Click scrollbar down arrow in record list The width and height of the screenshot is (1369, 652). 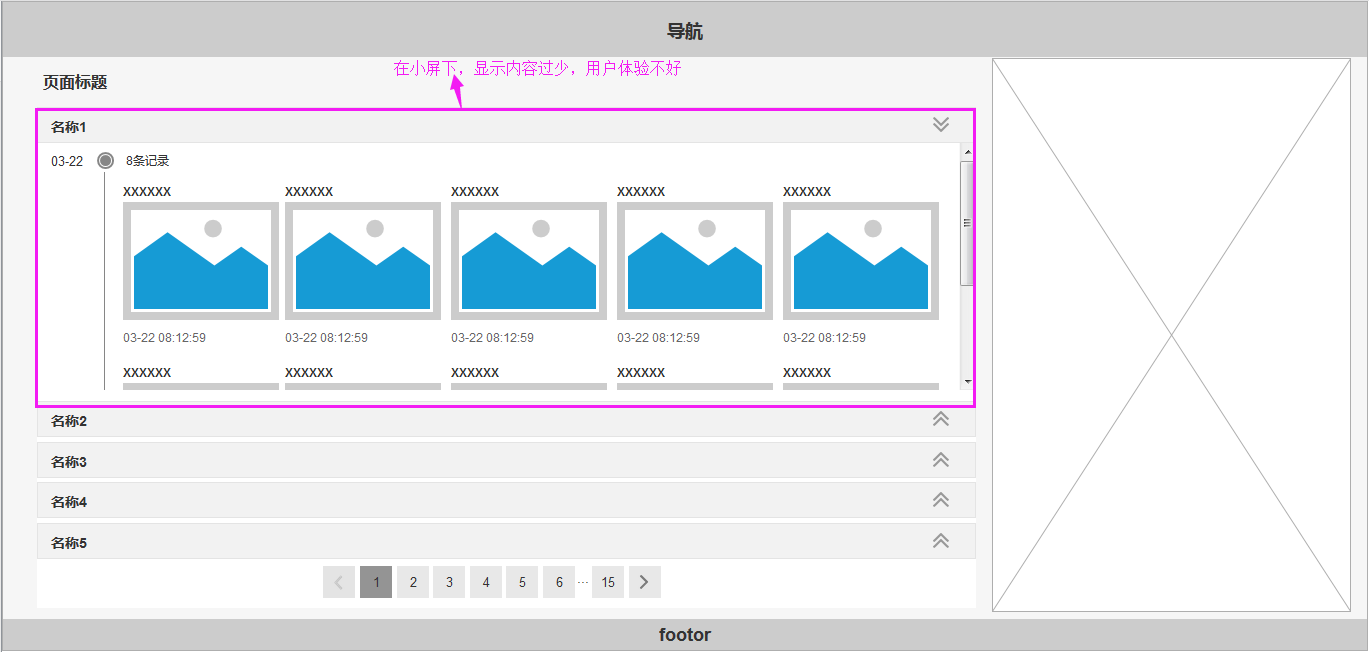point(967,382)
